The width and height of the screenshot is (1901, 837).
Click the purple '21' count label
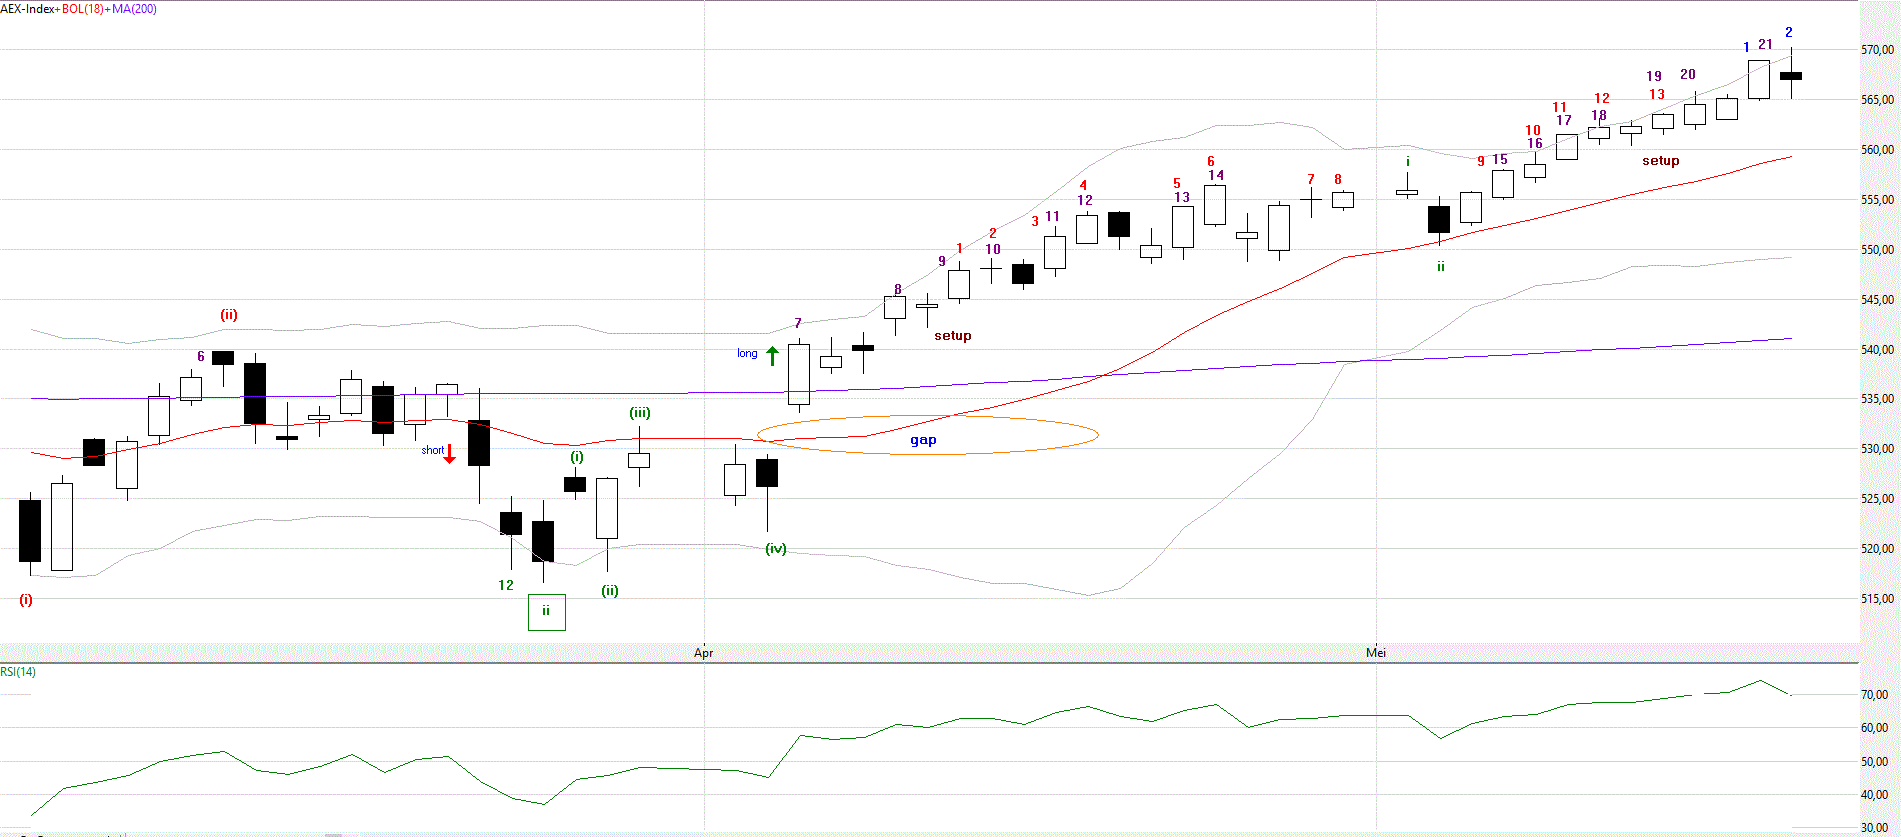tap(1765, 44)
